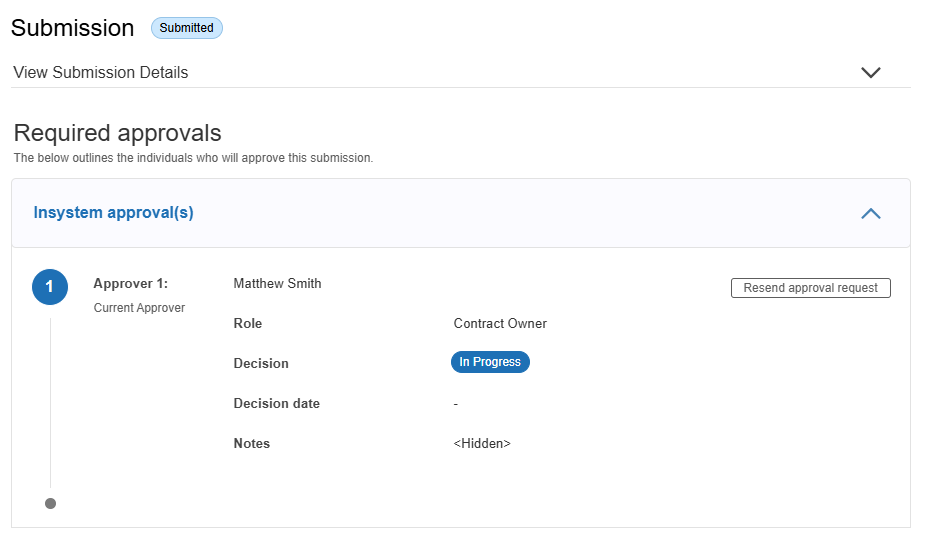Collapse Insystem approval(s) using up chevron
Screen dimensions: 926x535
pos(870,213)
